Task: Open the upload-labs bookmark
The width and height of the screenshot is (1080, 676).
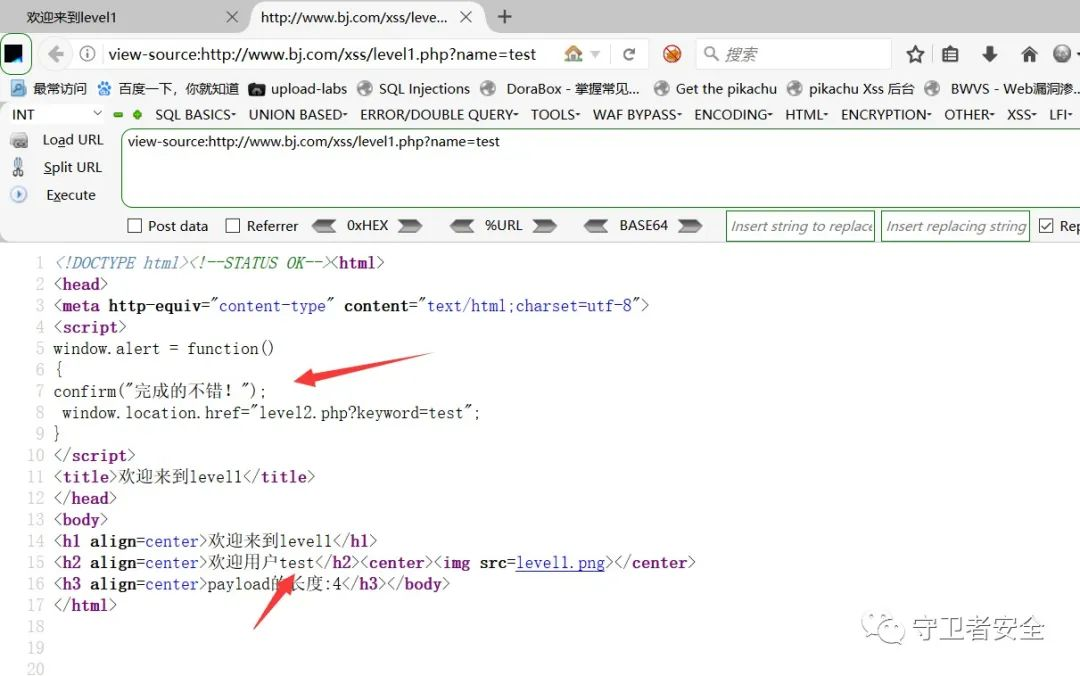Action: (298, 88)
